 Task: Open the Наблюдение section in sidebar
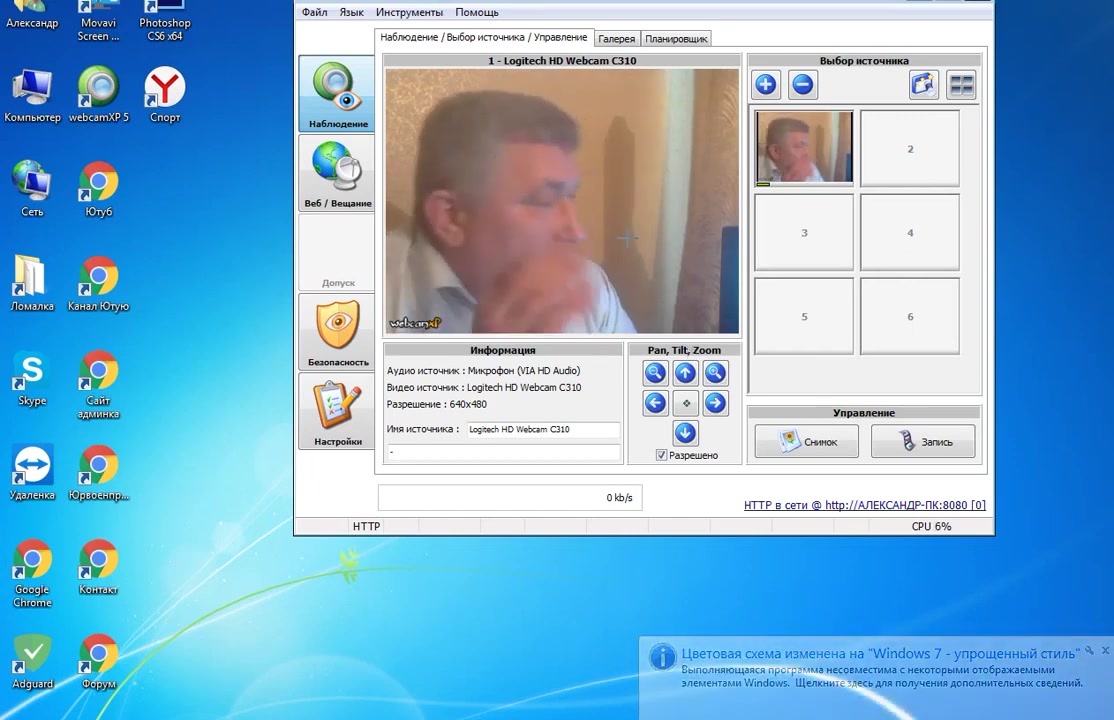click(337, 94)
